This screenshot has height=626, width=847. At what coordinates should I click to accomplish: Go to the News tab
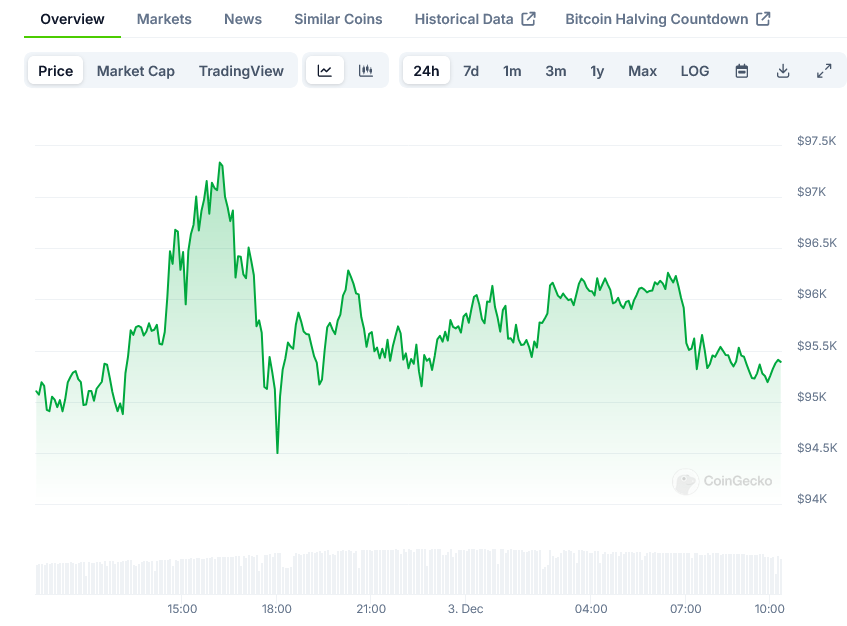pos(243,19)
